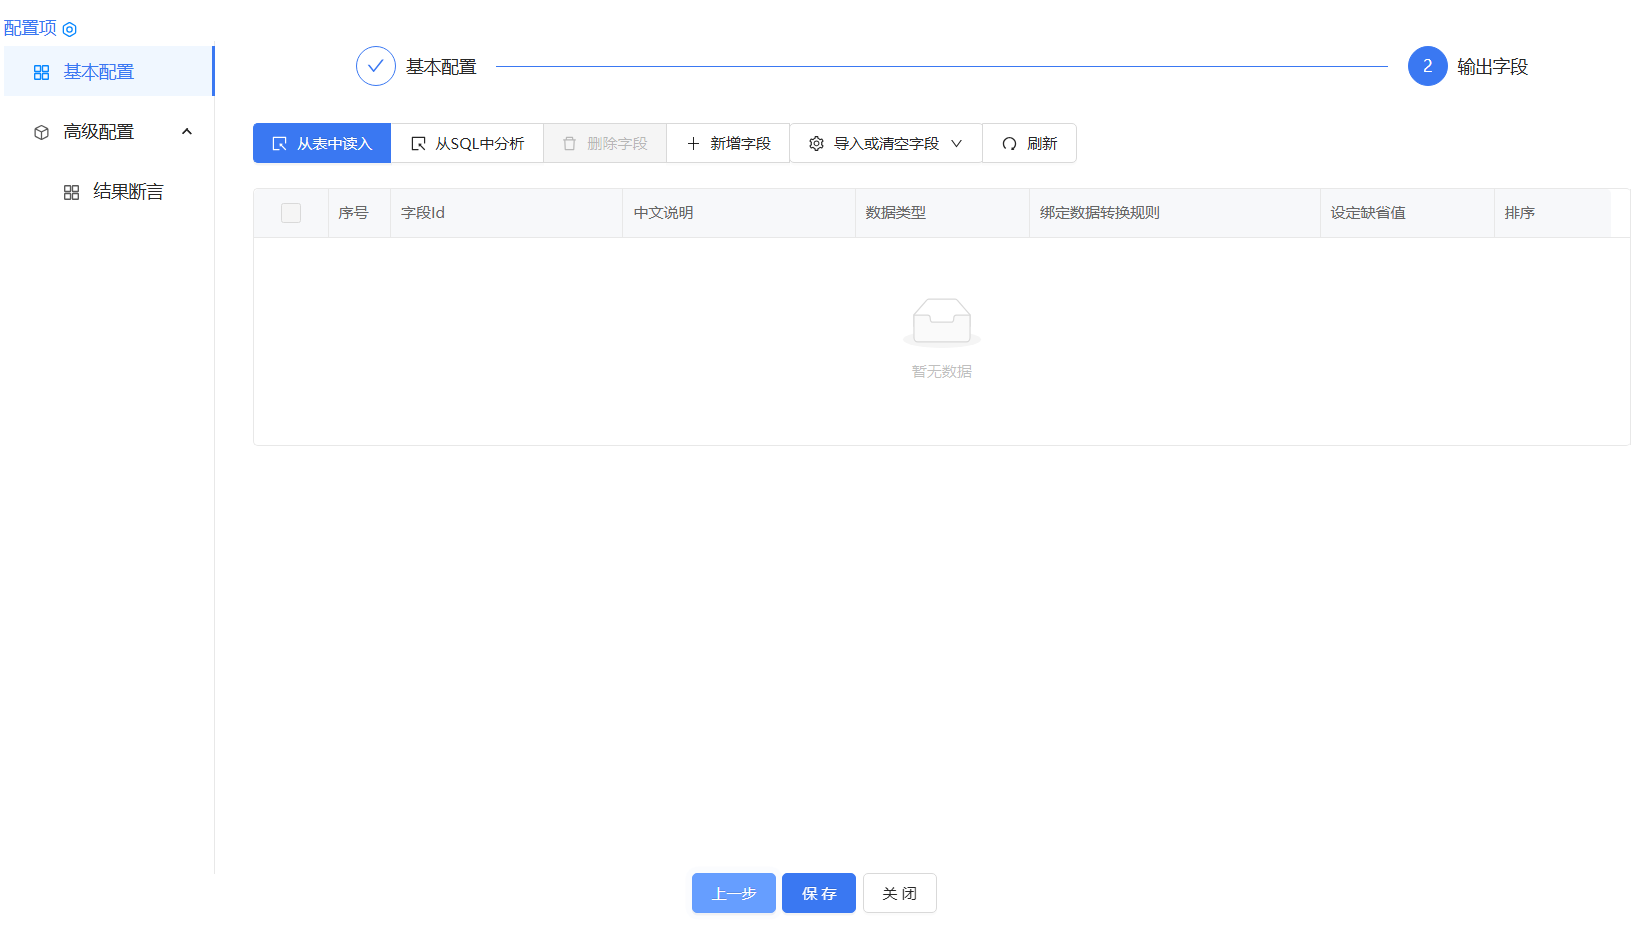The width and height of the screenshot is (1648, 948).
Task: Click the plus icon for 新增字段
Action: tap(692, 143)
